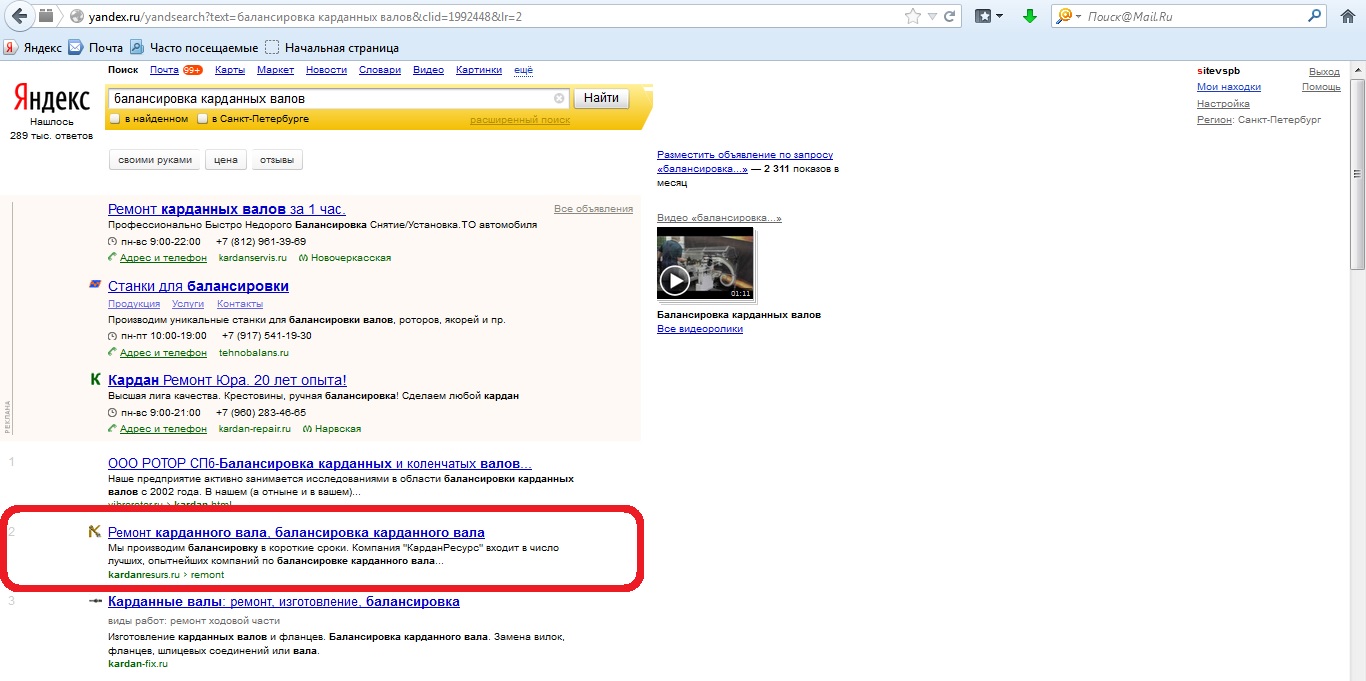Open Адрес и телефон for kardan-repair.ru
Screen dimensions: 1366x681
coord(163,429)
